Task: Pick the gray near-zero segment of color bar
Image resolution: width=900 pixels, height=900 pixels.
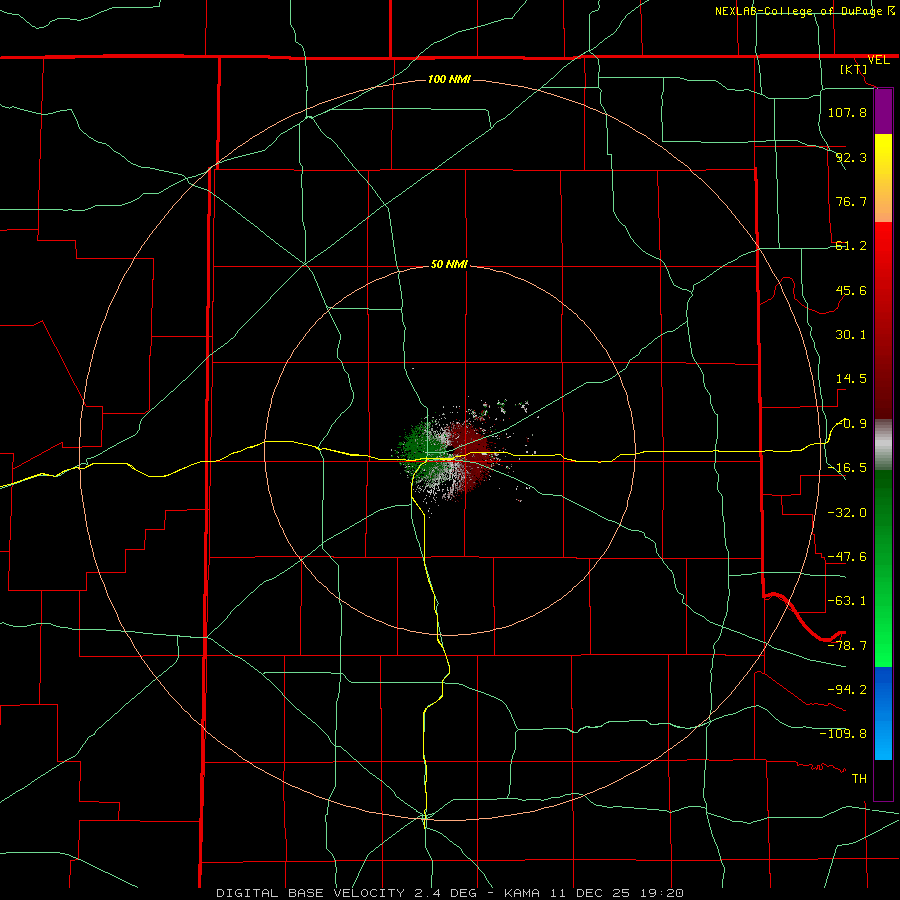Action: point(883,445)
